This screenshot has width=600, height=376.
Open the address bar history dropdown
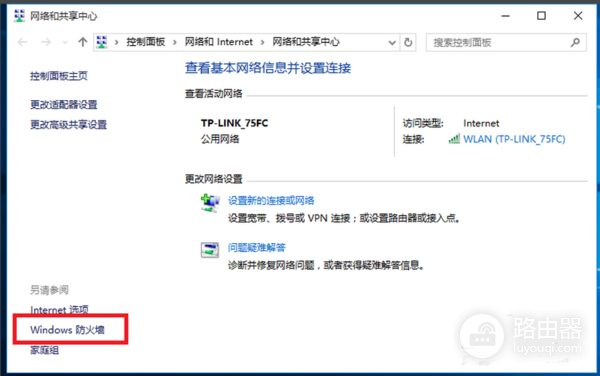coord(392,42)
